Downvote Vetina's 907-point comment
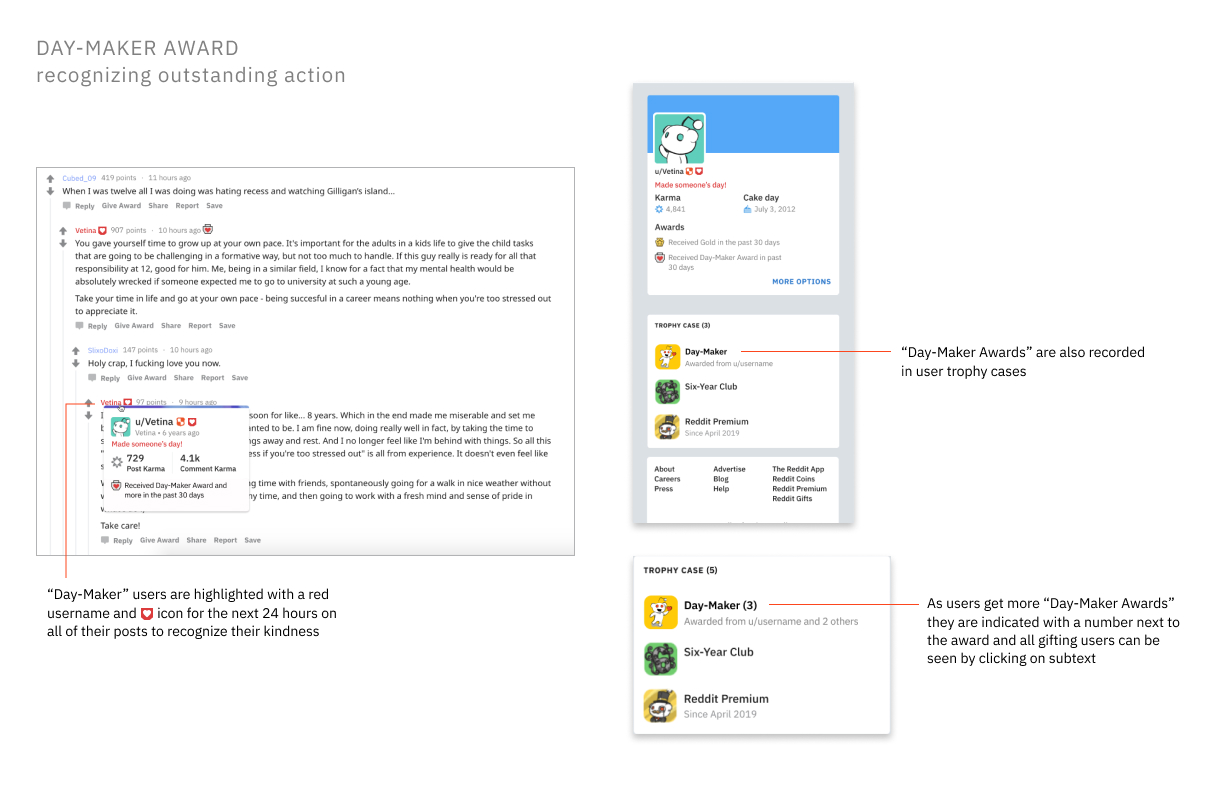 62,243
